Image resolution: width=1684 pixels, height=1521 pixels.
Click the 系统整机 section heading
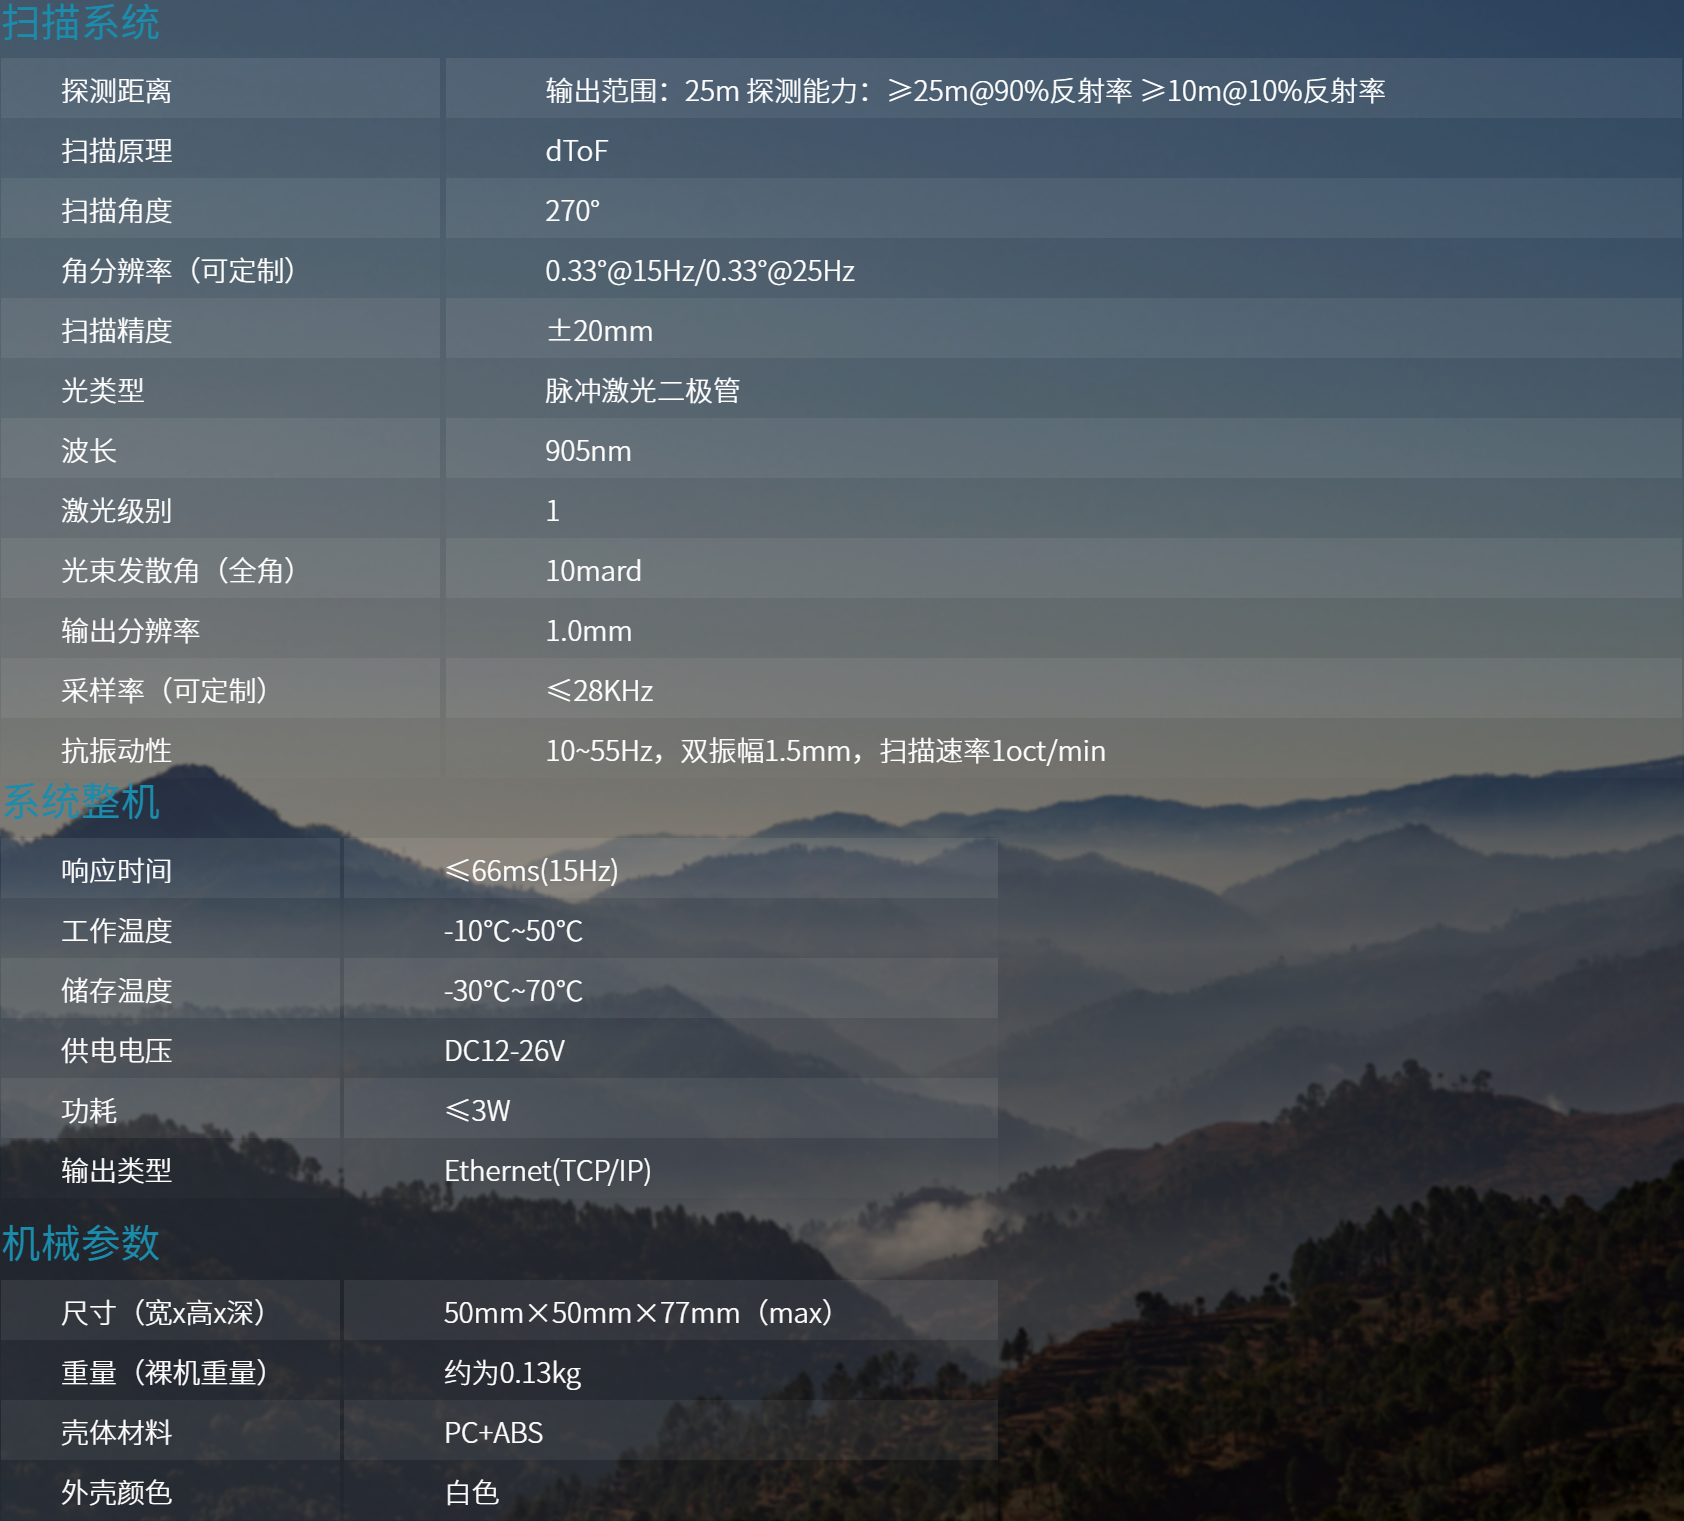pos(81,802)
